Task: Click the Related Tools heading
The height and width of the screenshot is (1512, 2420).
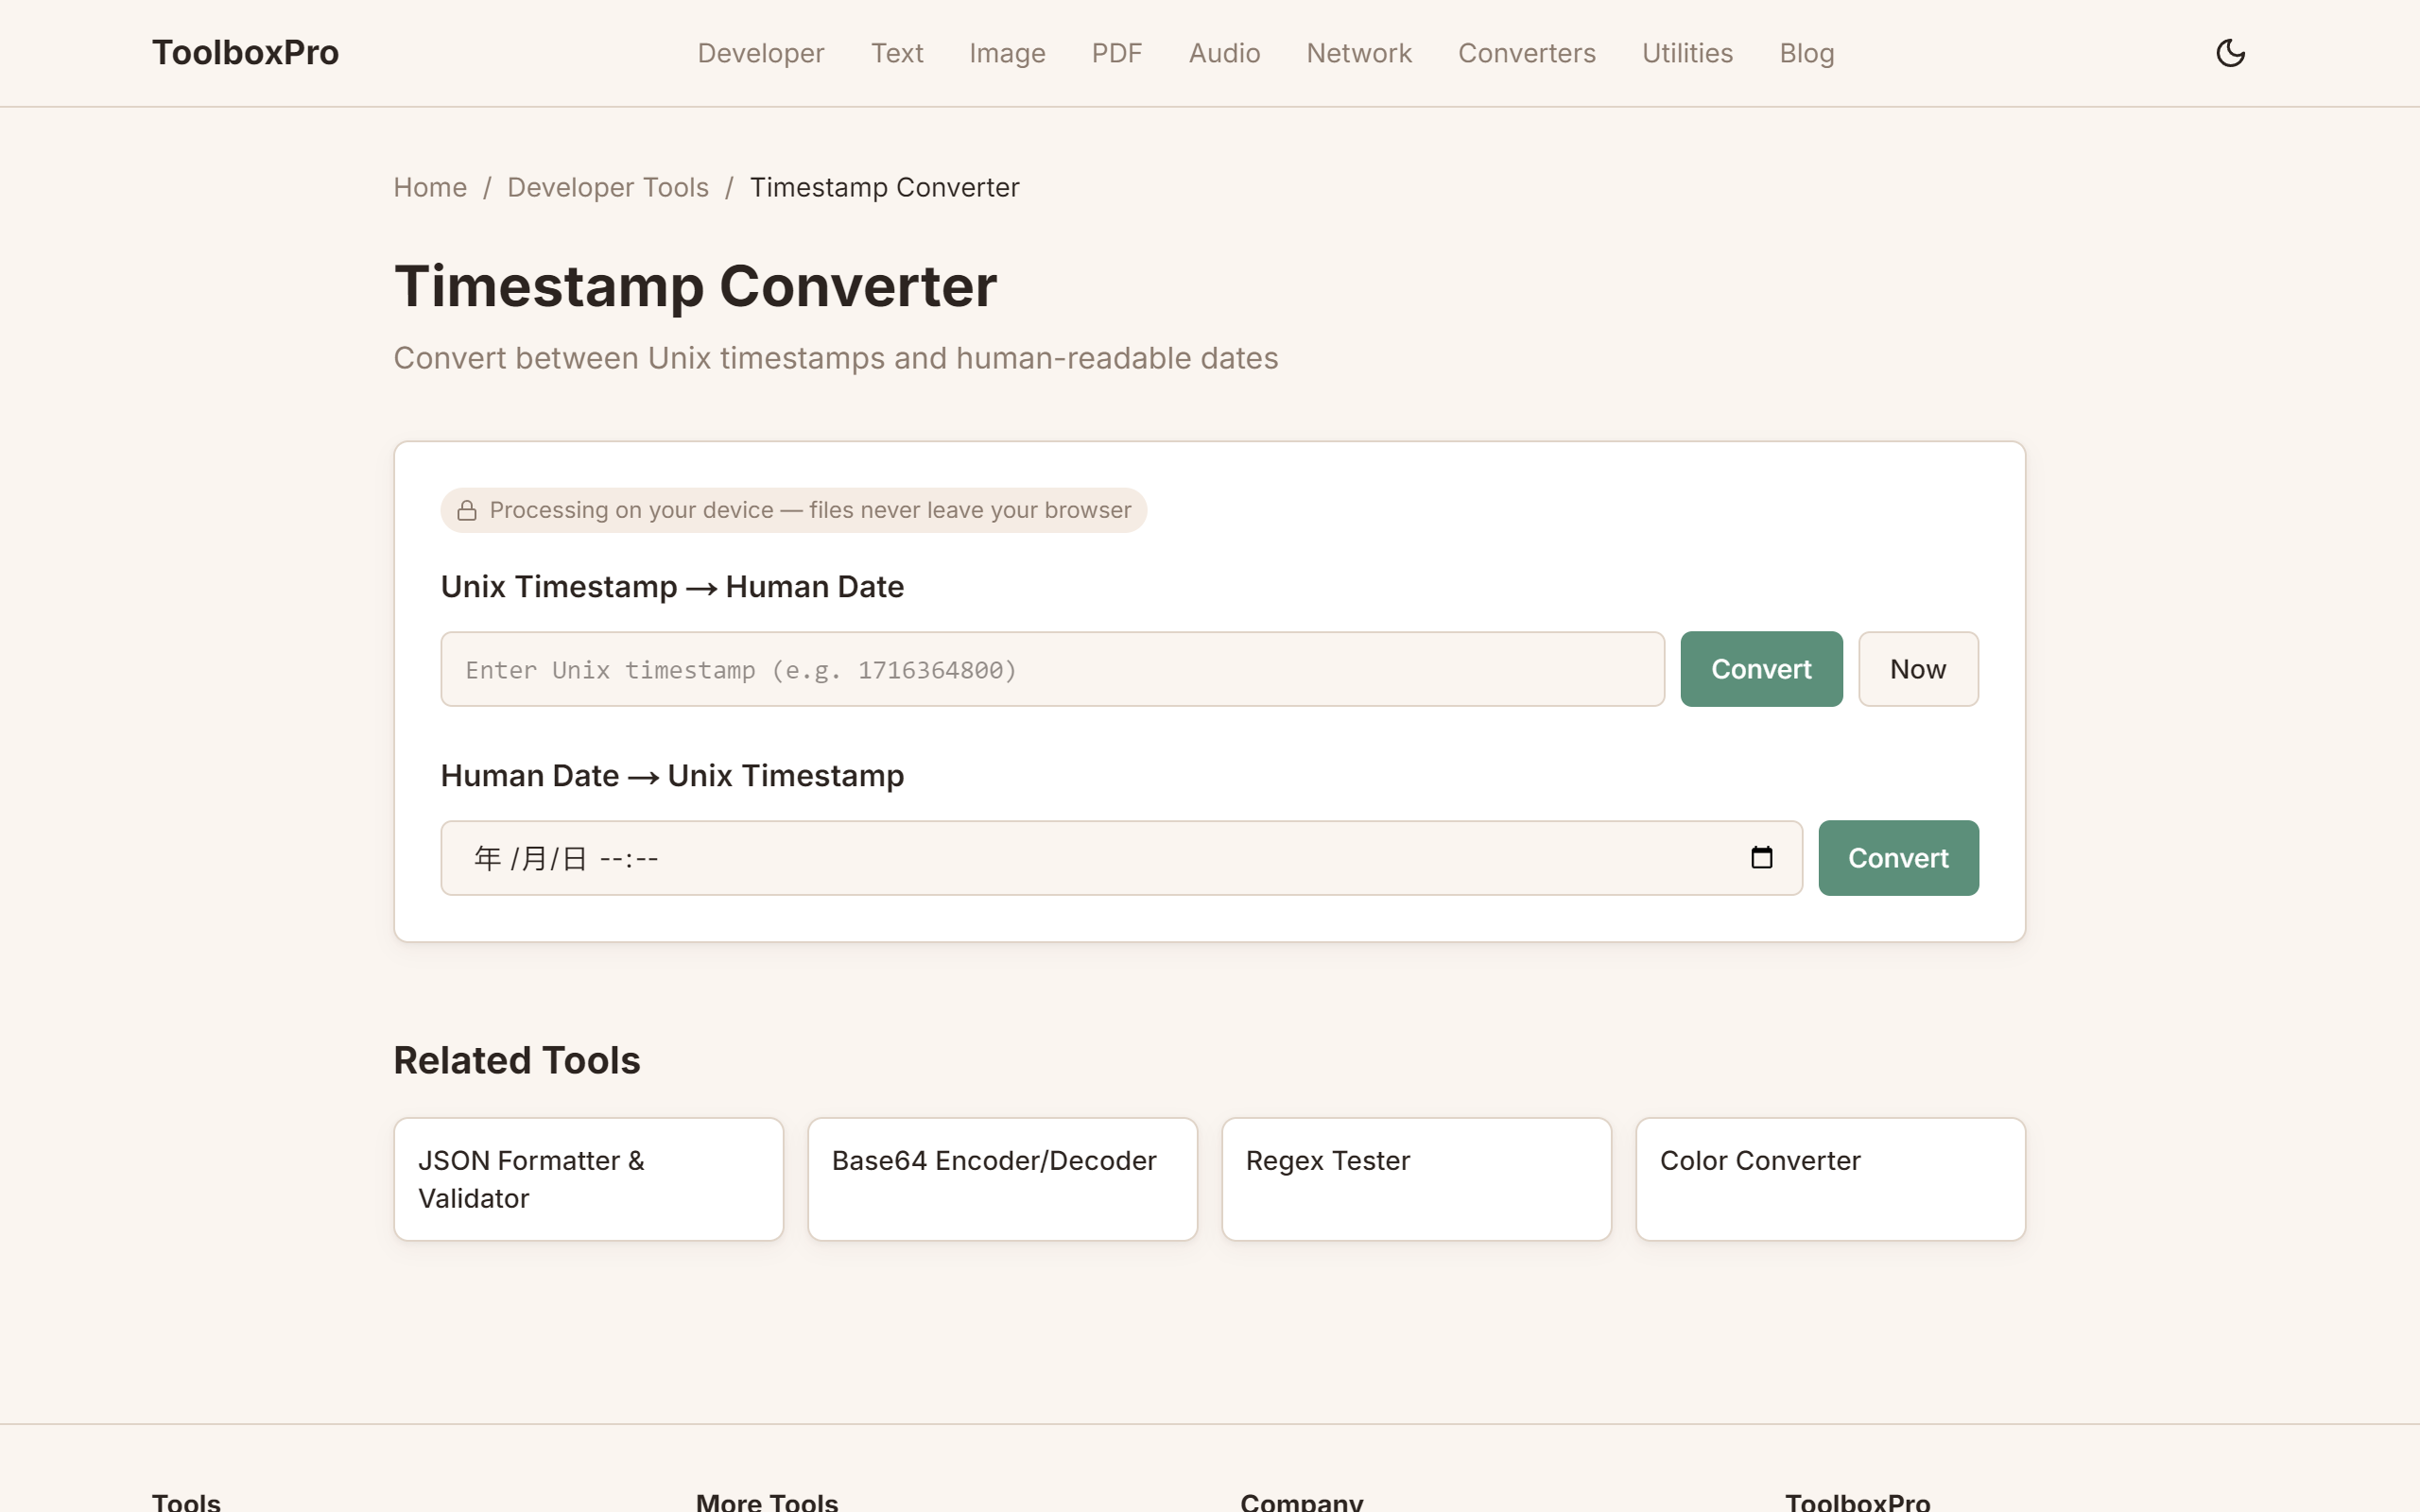Action: pyautogui.click(x=516, y=1060)
